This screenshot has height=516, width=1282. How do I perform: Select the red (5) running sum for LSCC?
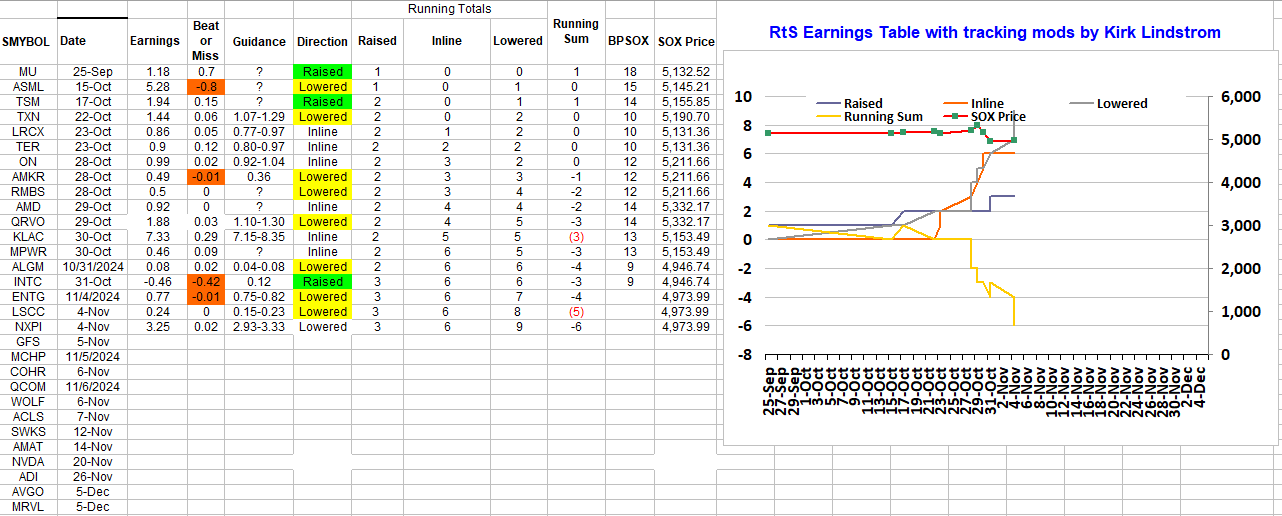point(575,312)
